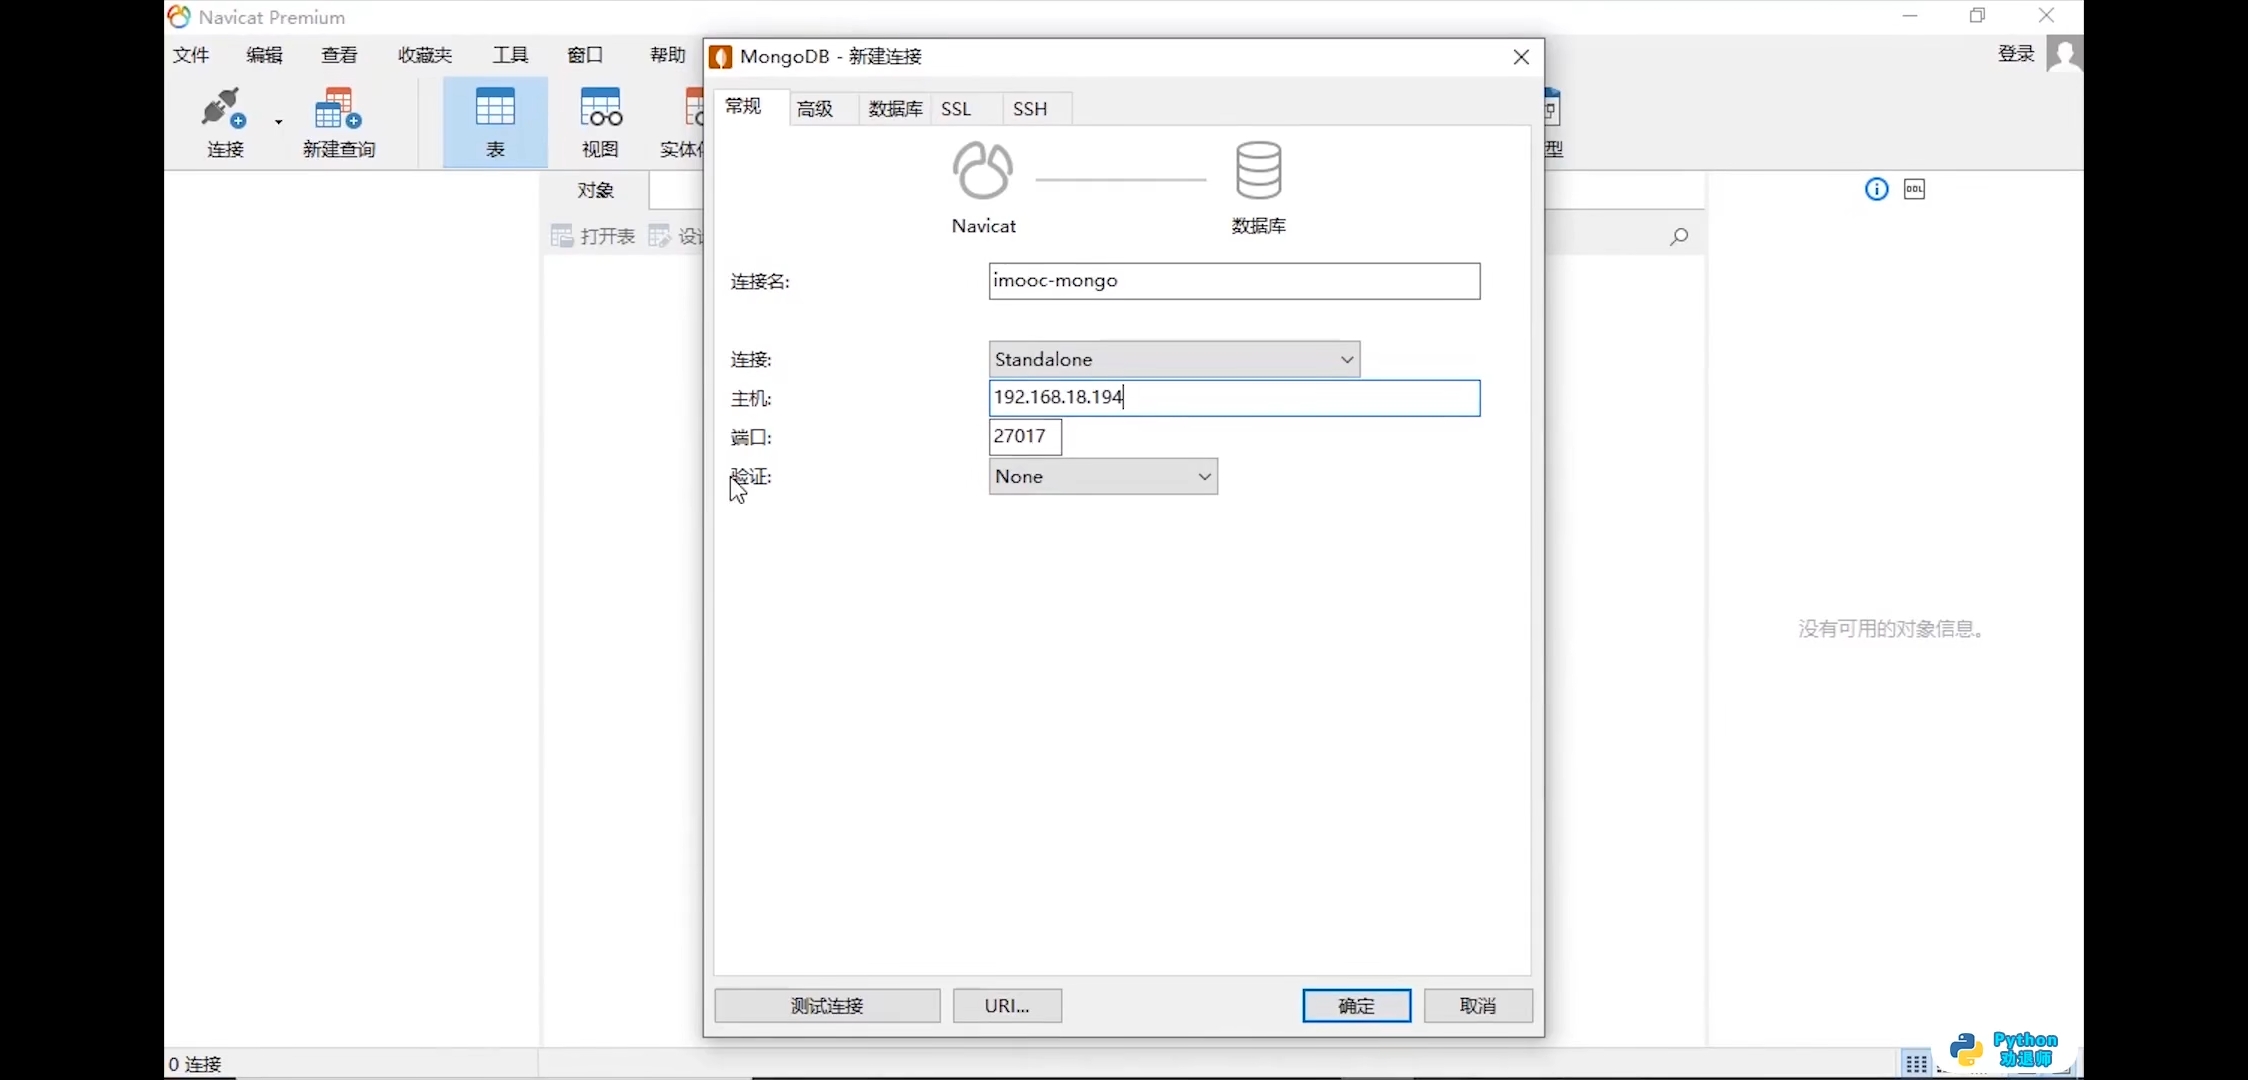
Task: Click the 视图 (View) toolbar icon
Action: click(600, 110)
